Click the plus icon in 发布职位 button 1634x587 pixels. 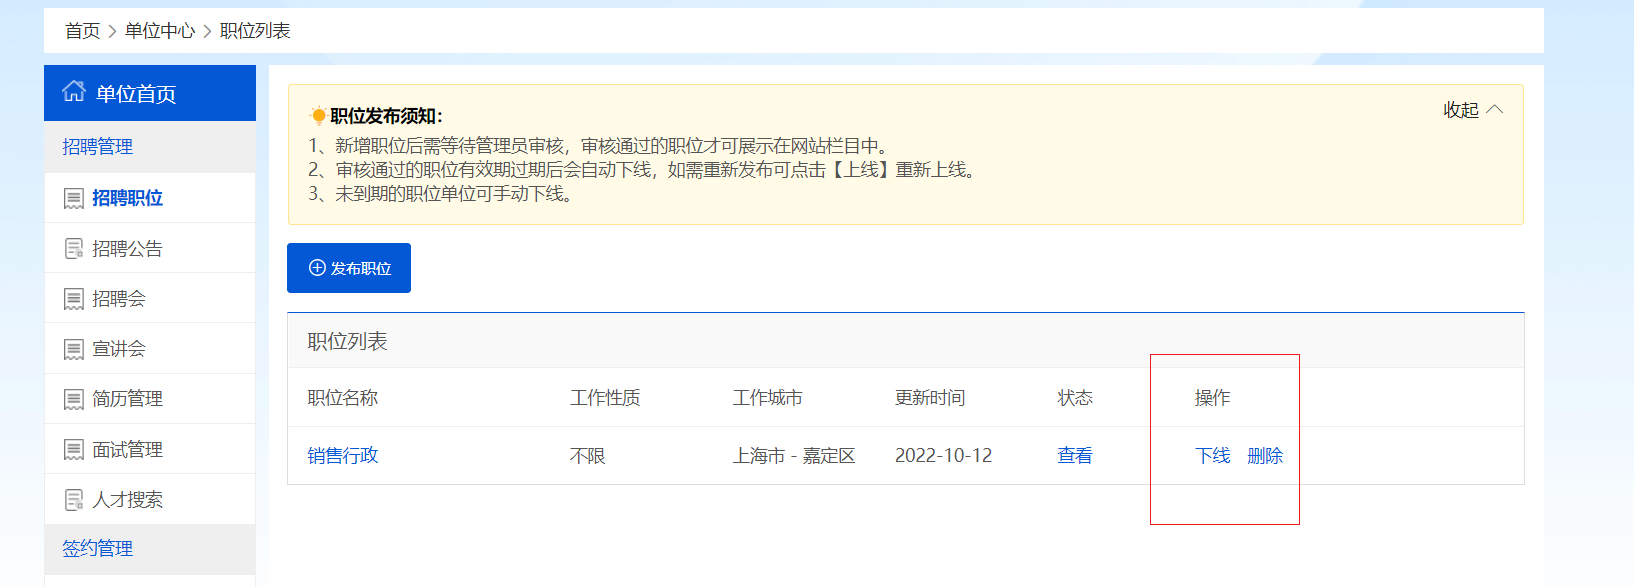pyautogui.click(x=317, y=268)
